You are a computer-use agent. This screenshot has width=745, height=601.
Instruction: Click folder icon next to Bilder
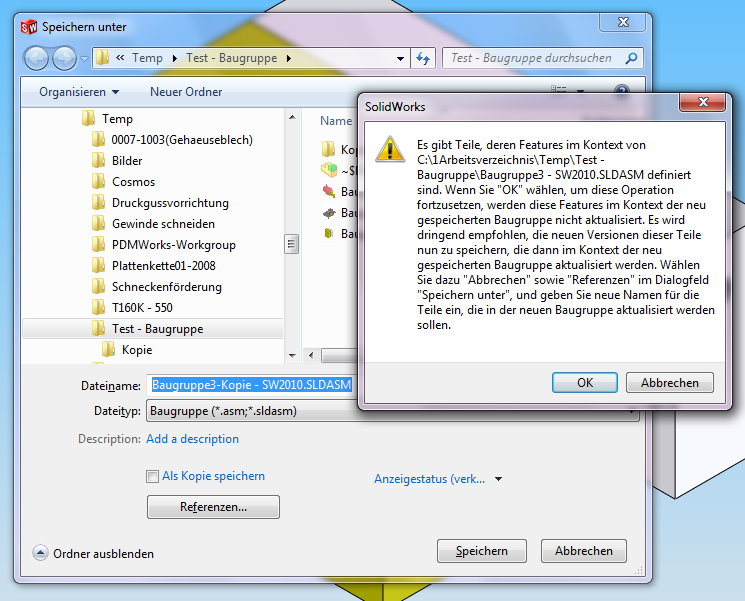tap(98, 160)
